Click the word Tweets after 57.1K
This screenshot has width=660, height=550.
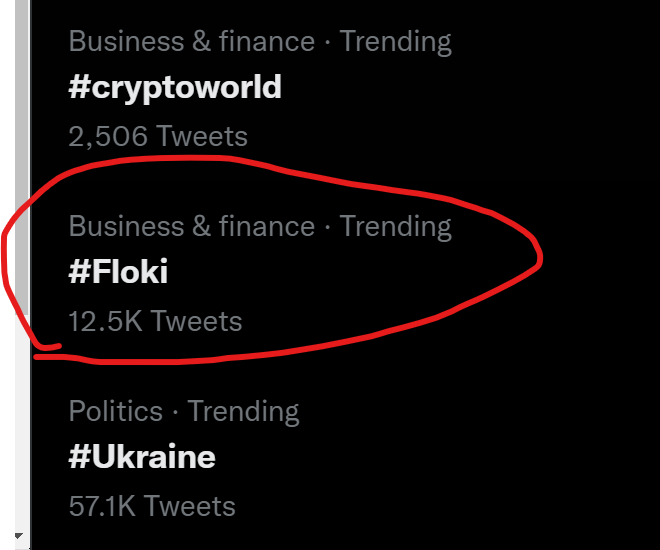190,506
